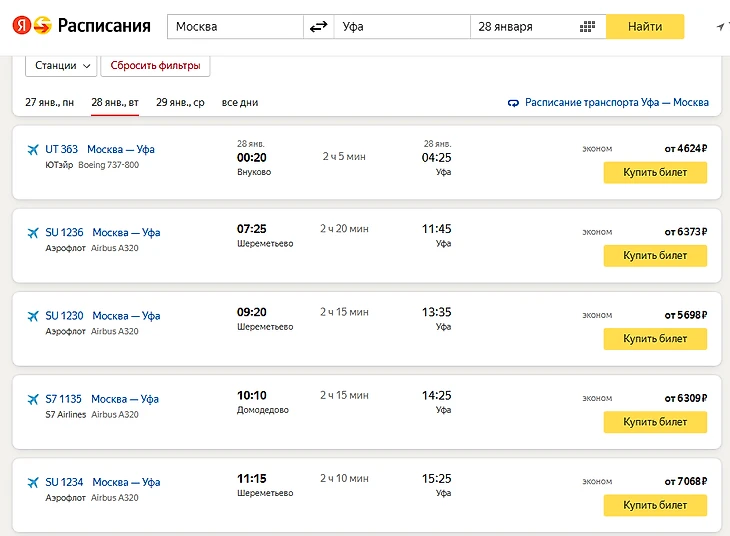Select the все дни tab
This screenshot has height=536, width=730.
(x=240, y=102)
